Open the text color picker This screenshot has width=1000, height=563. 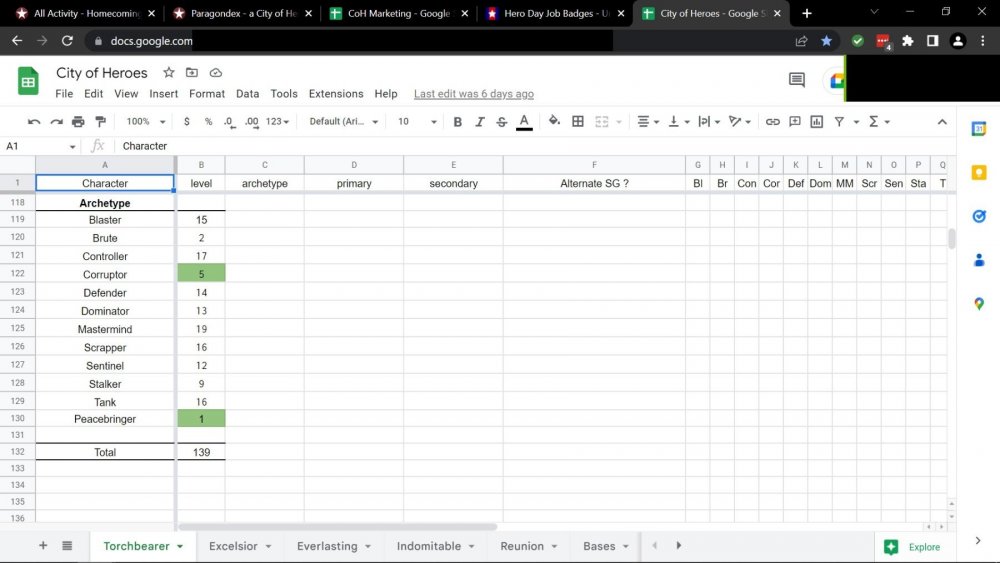(x=524, y=121)
